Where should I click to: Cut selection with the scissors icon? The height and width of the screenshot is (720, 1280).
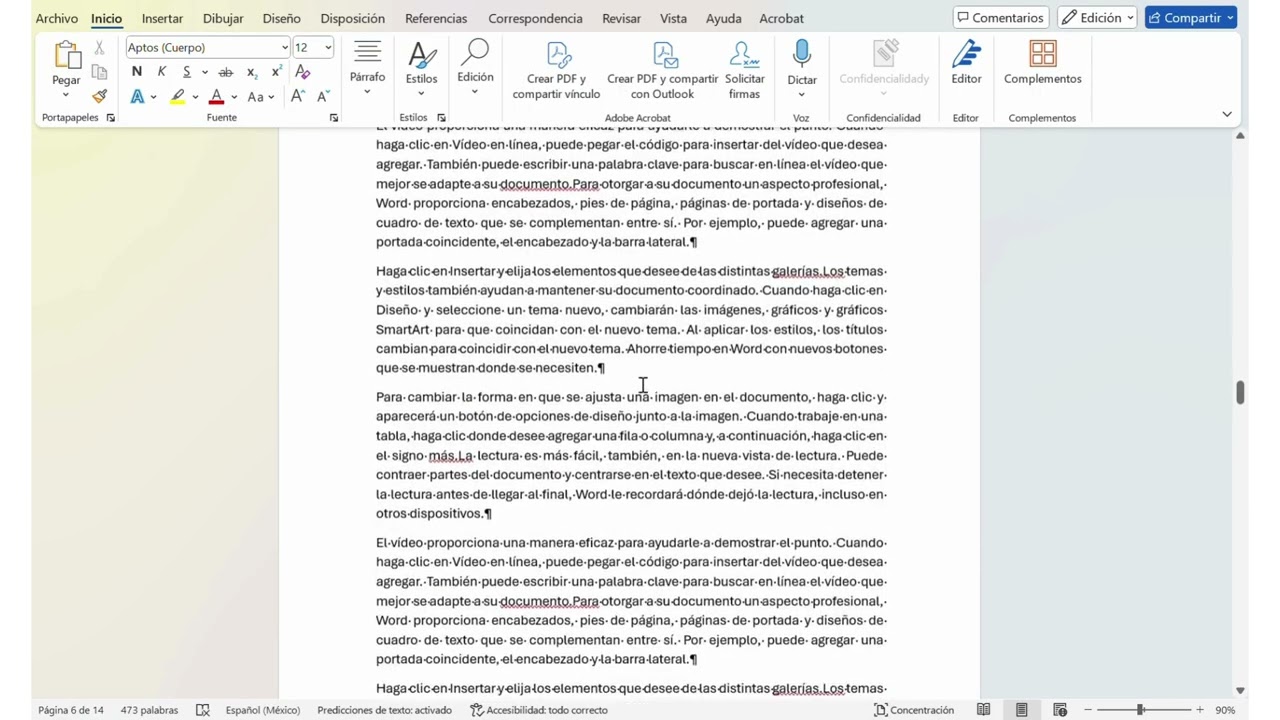coord(99,47)
